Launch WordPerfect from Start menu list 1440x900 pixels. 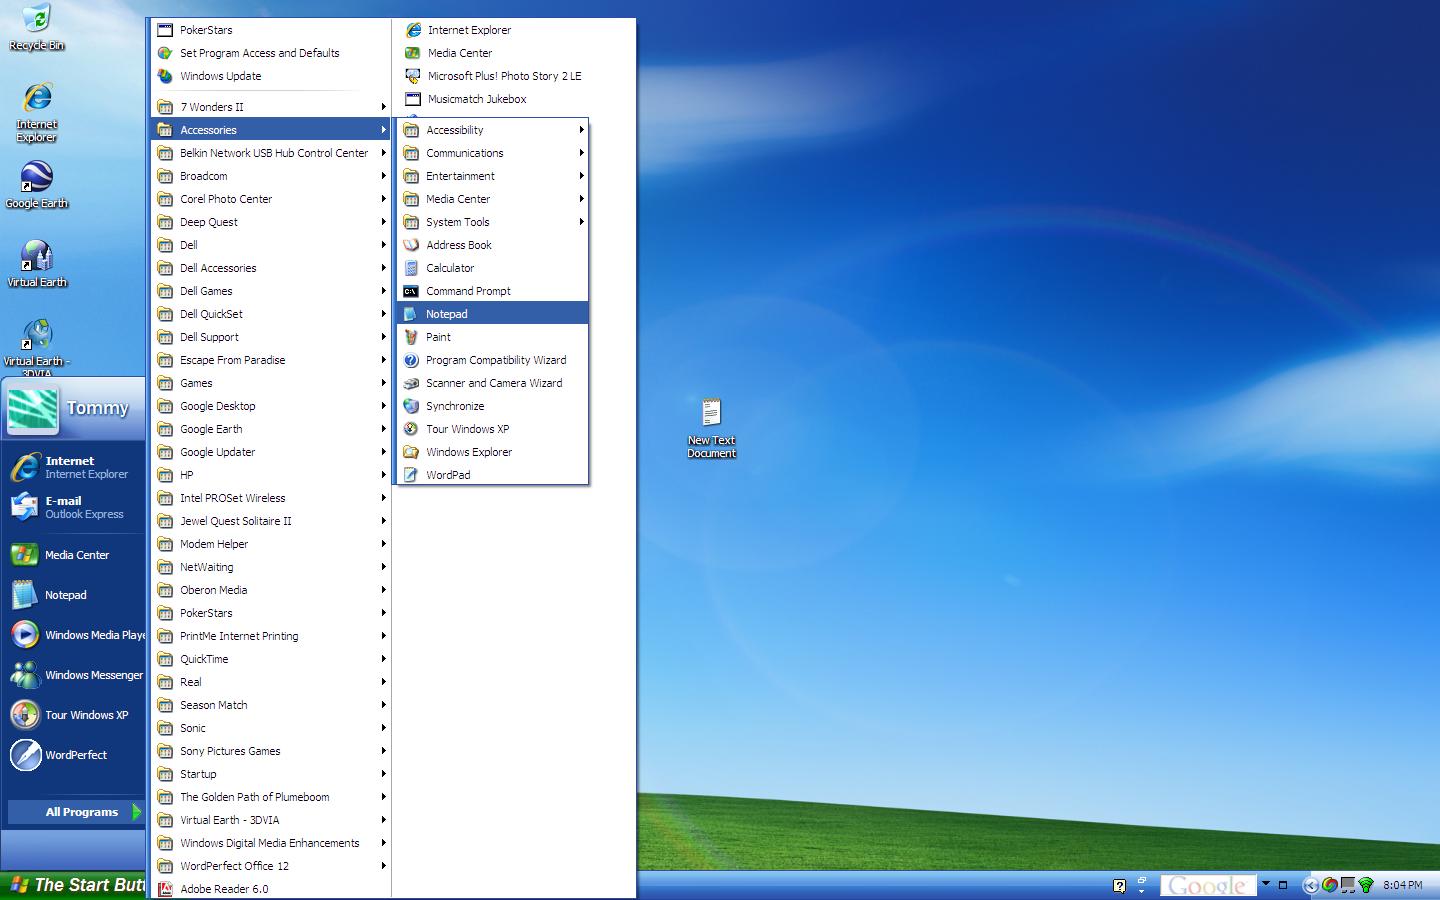pos(75,755)
